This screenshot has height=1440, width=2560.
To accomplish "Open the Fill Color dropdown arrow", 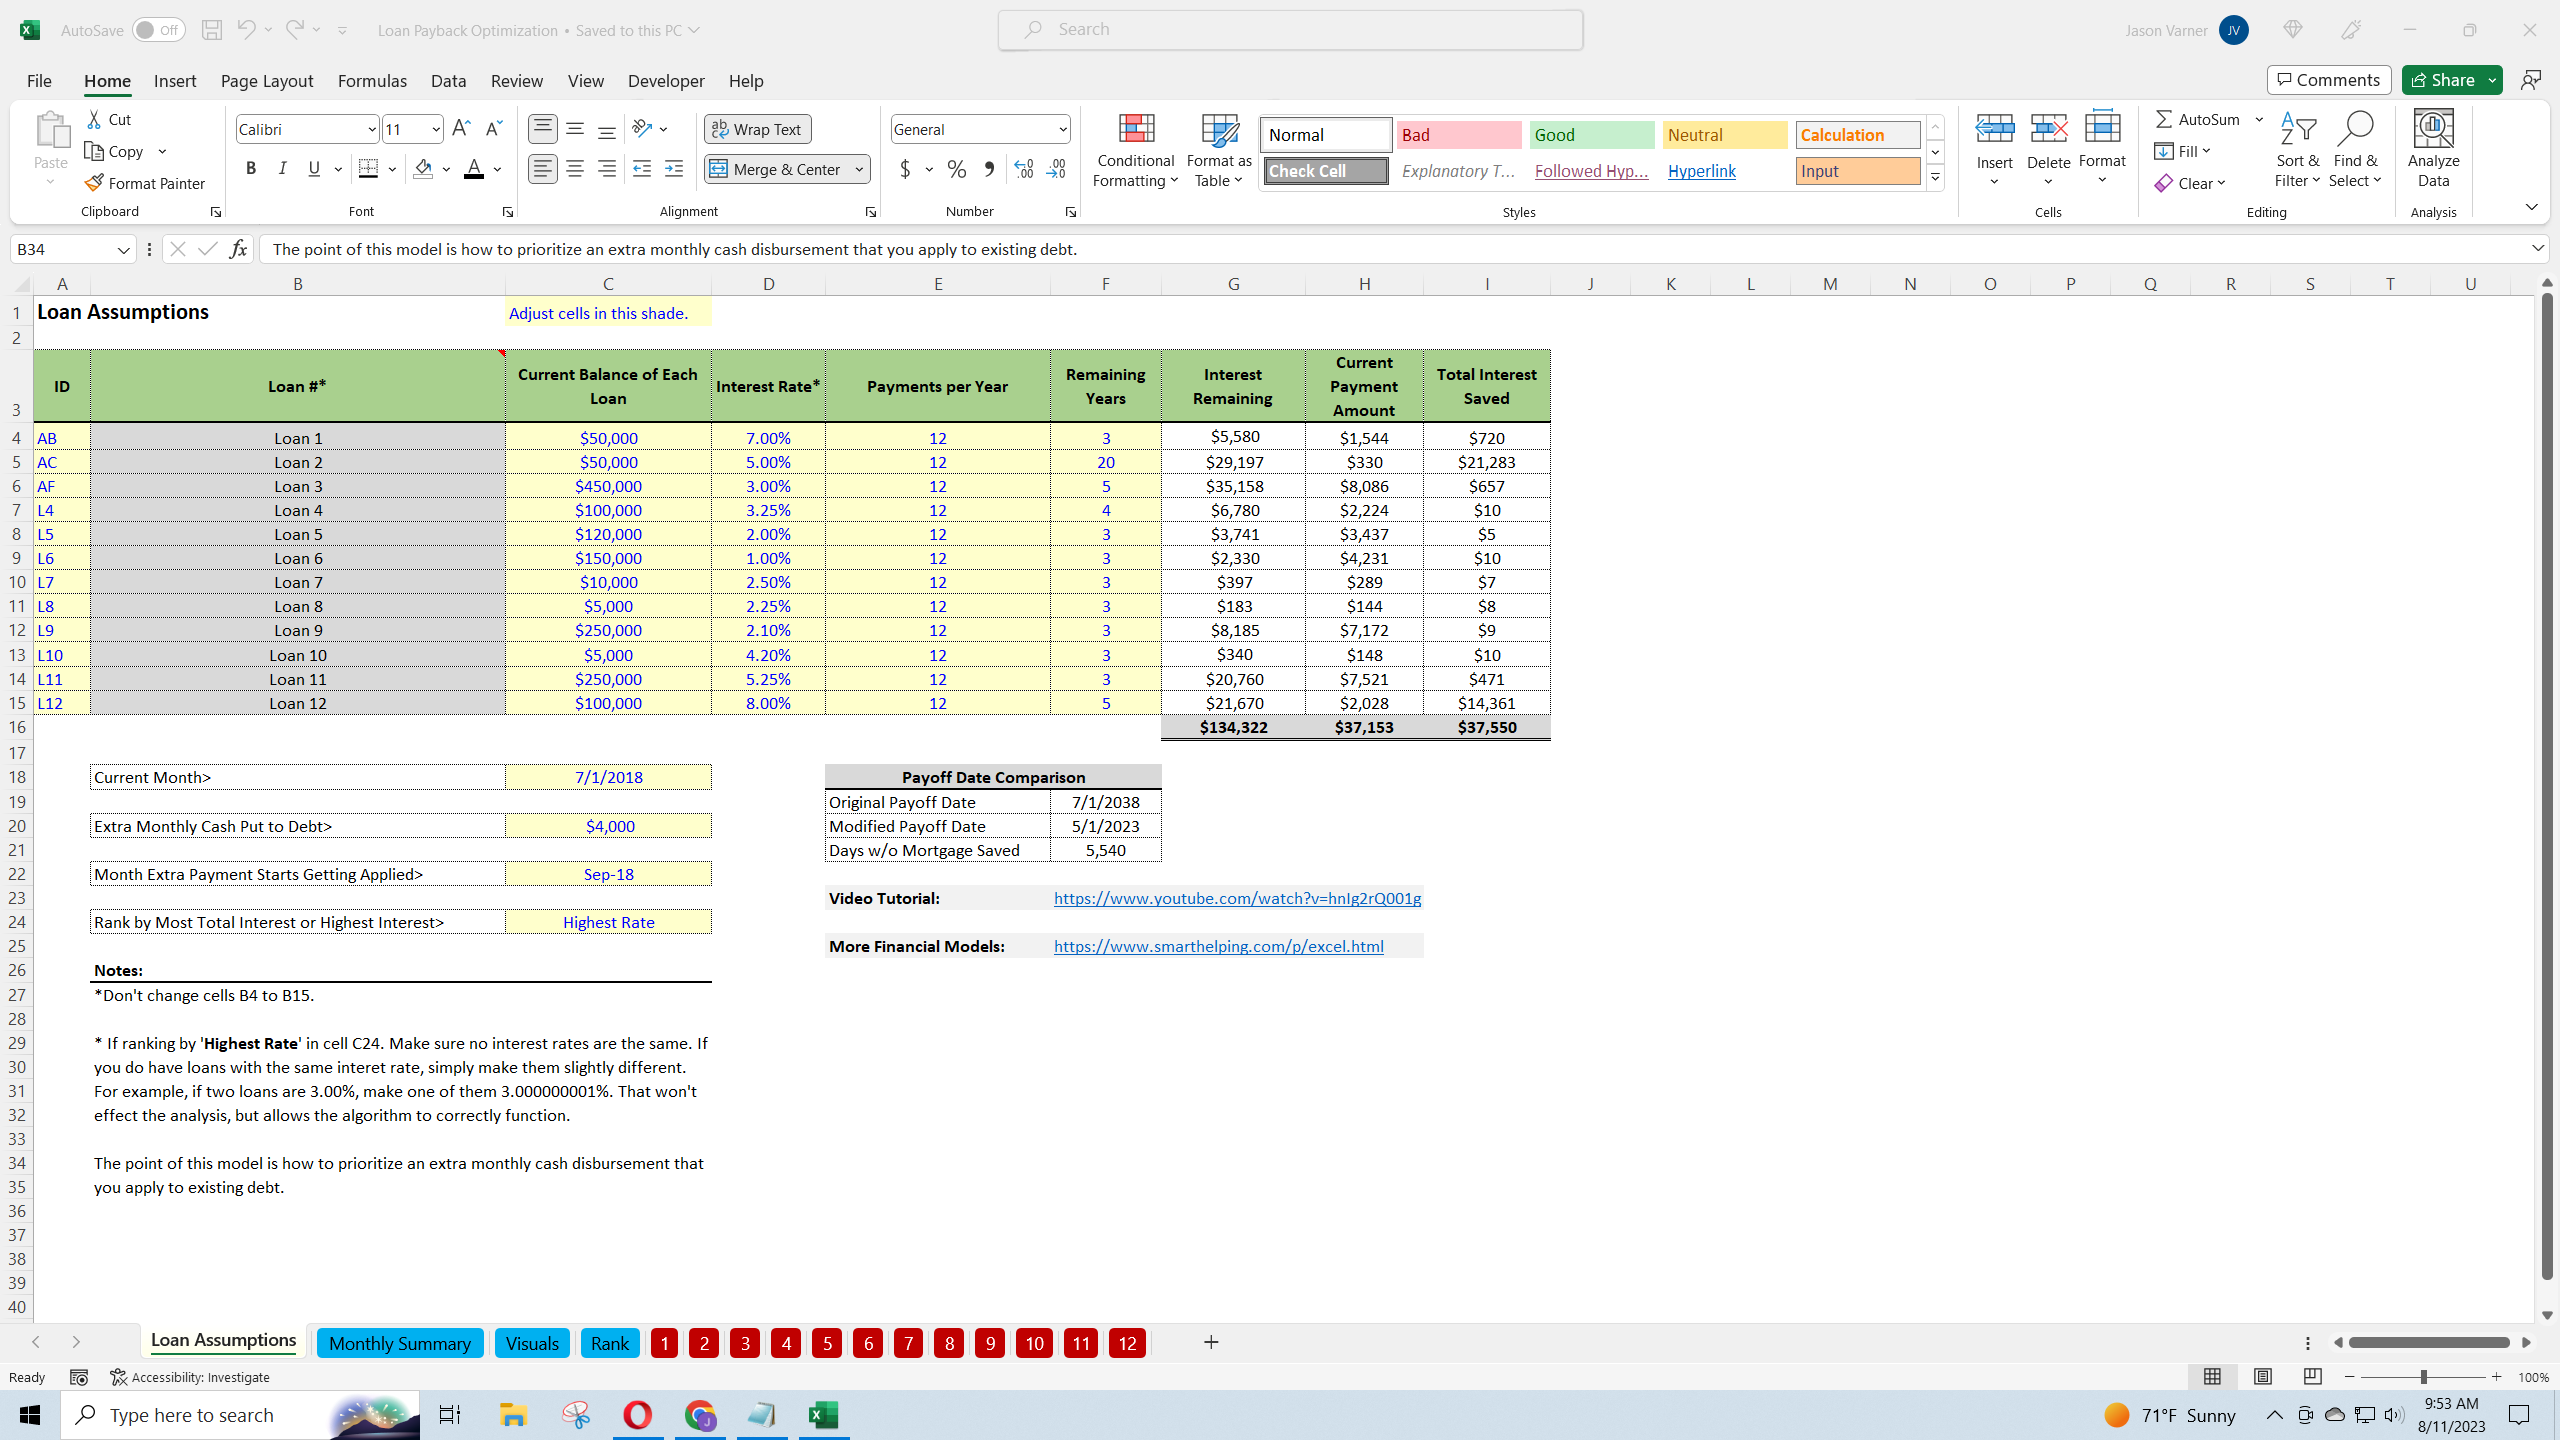I will pos(444,169).
